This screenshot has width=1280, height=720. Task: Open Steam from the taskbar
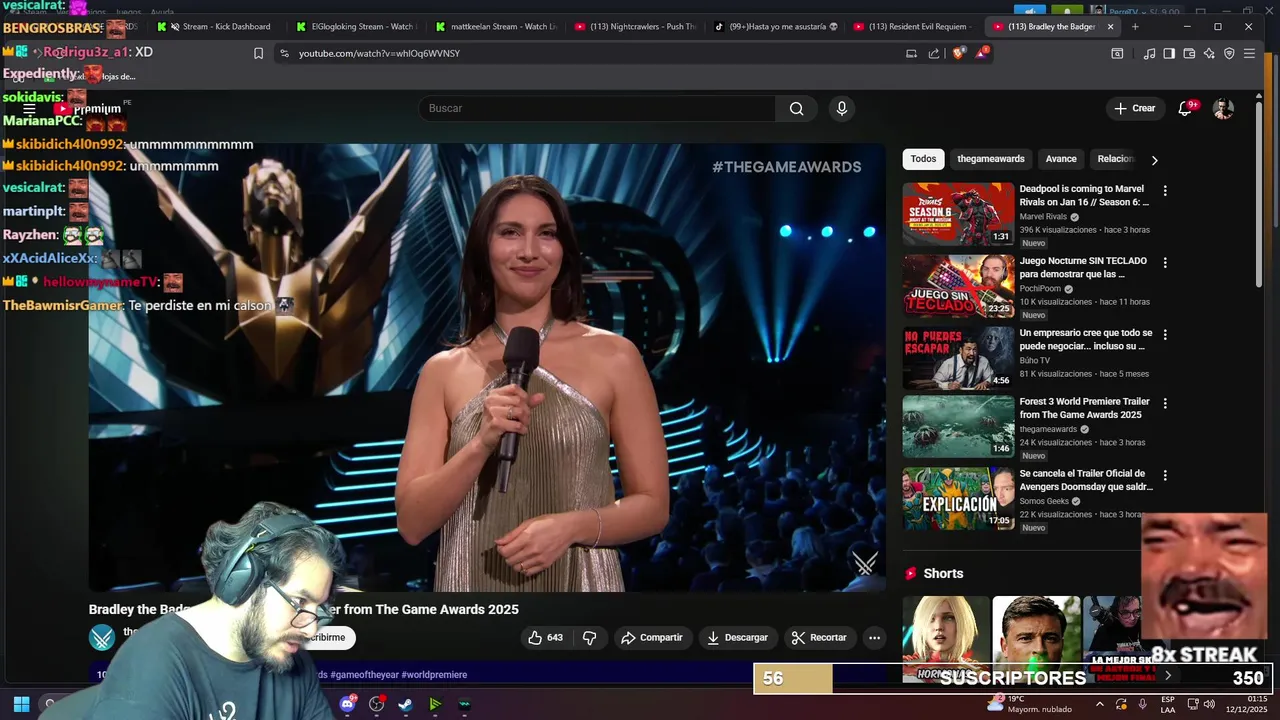pyautogui.click(x=405, y=704)
